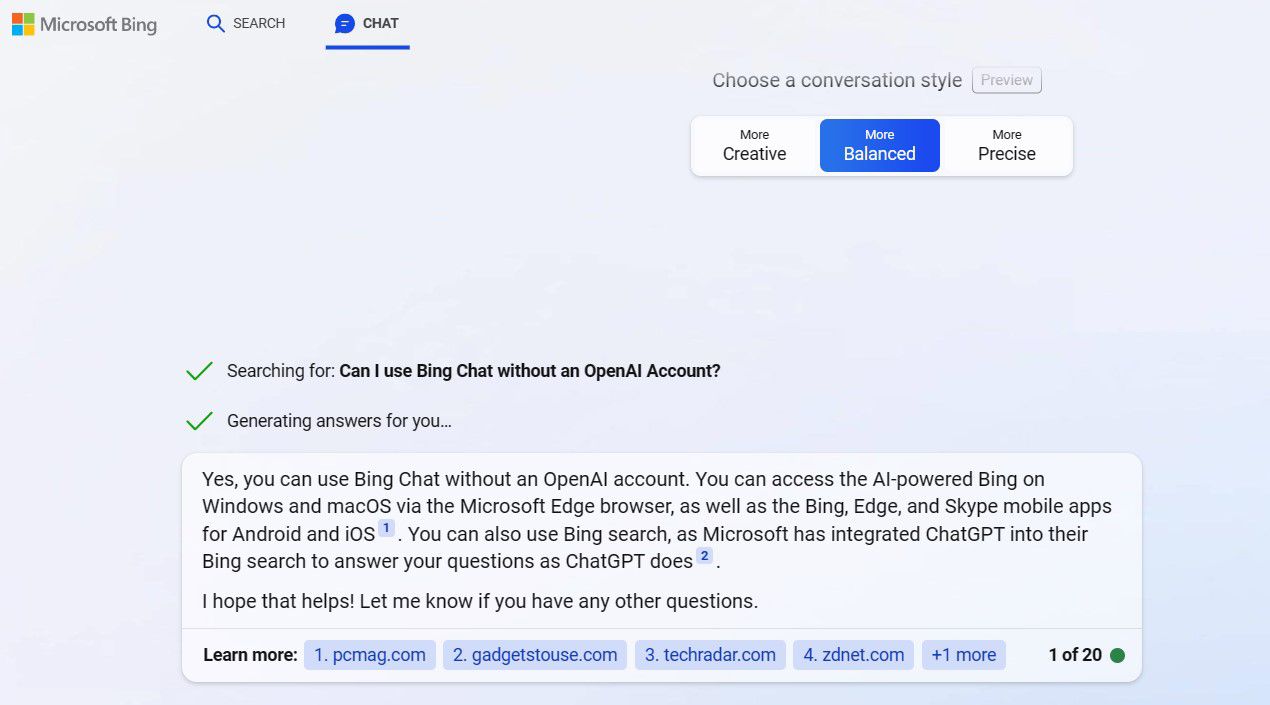Click the green status dot near "1 of 20"
Viewport: 1270px width, 705px height.
pos(1117,655)
